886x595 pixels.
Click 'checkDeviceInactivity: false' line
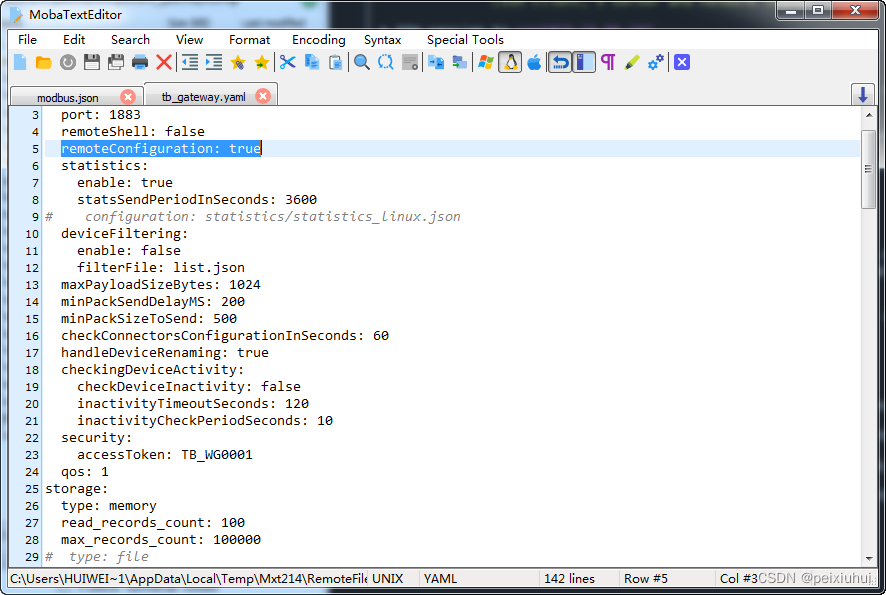tap(189, 386)
